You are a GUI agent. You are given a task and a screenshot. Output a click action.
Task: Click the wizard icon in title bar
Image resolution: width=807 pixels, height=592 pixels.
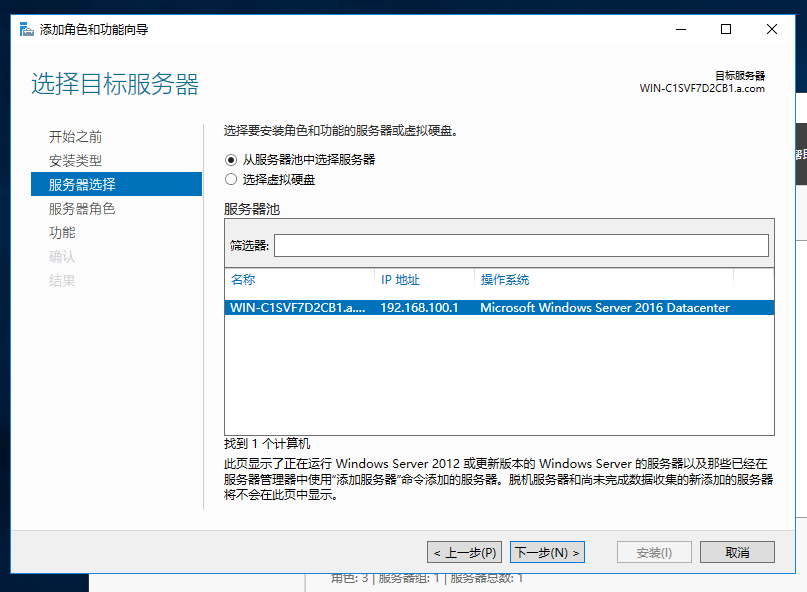[26, 29]
